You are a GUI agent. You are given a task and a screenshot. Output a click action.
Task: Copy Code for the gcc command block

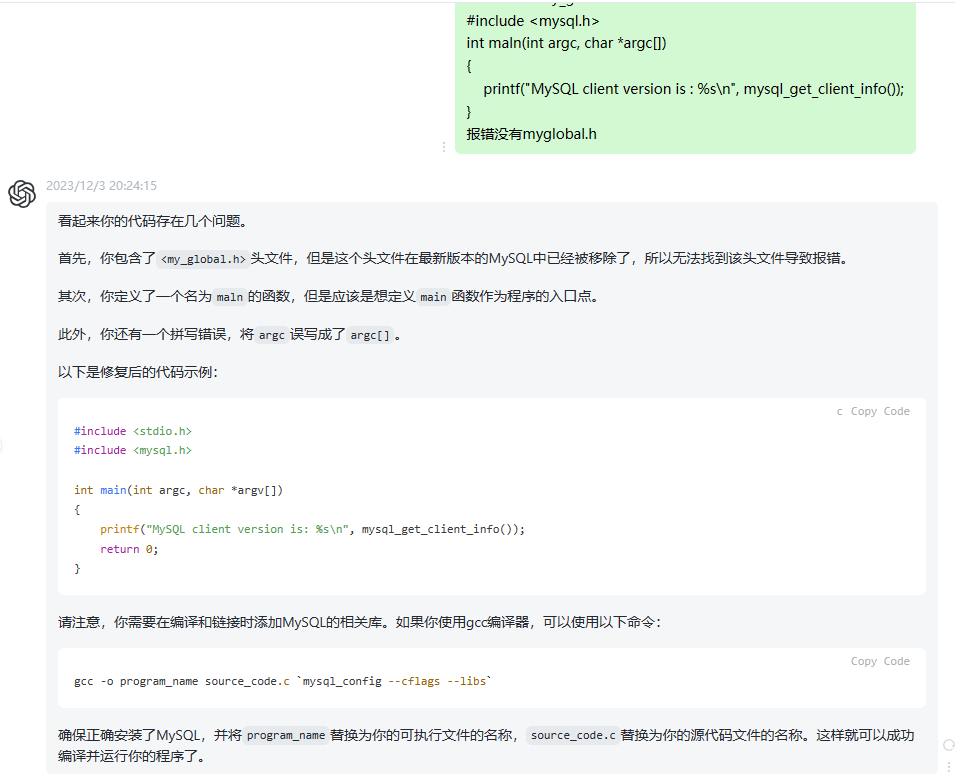[x=880, y=661]
